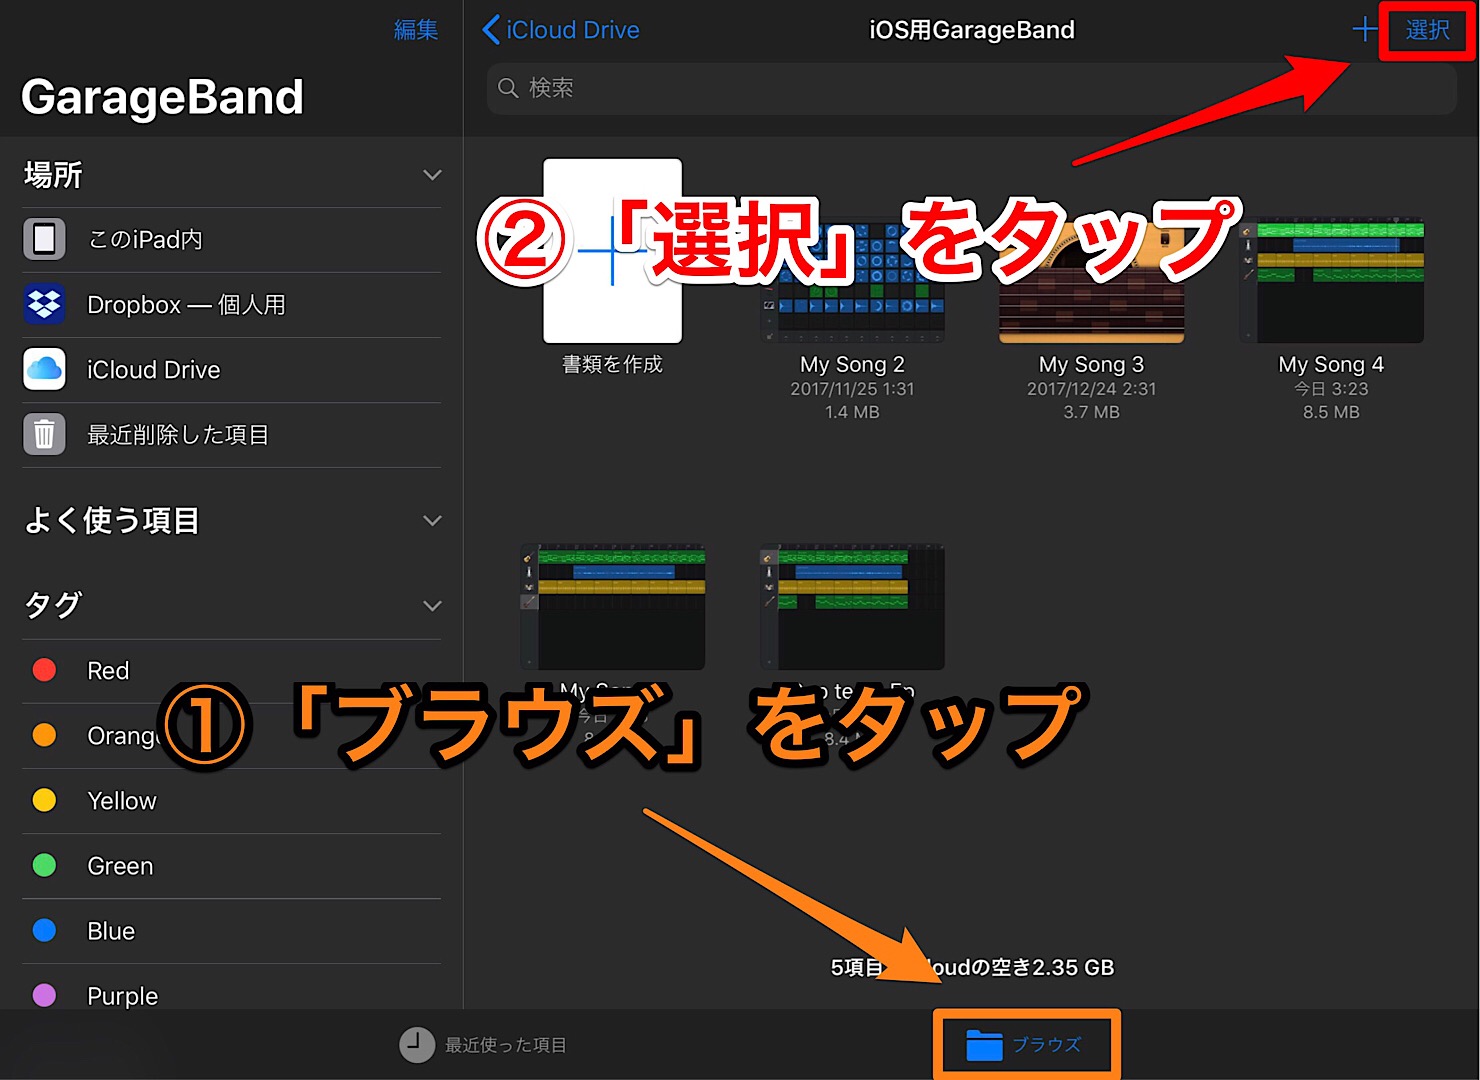Image resolution: width=1480 pixels, height=1080 pixels.
Task: Click the magnifier icon in search bar
Action: click(508, 88)
